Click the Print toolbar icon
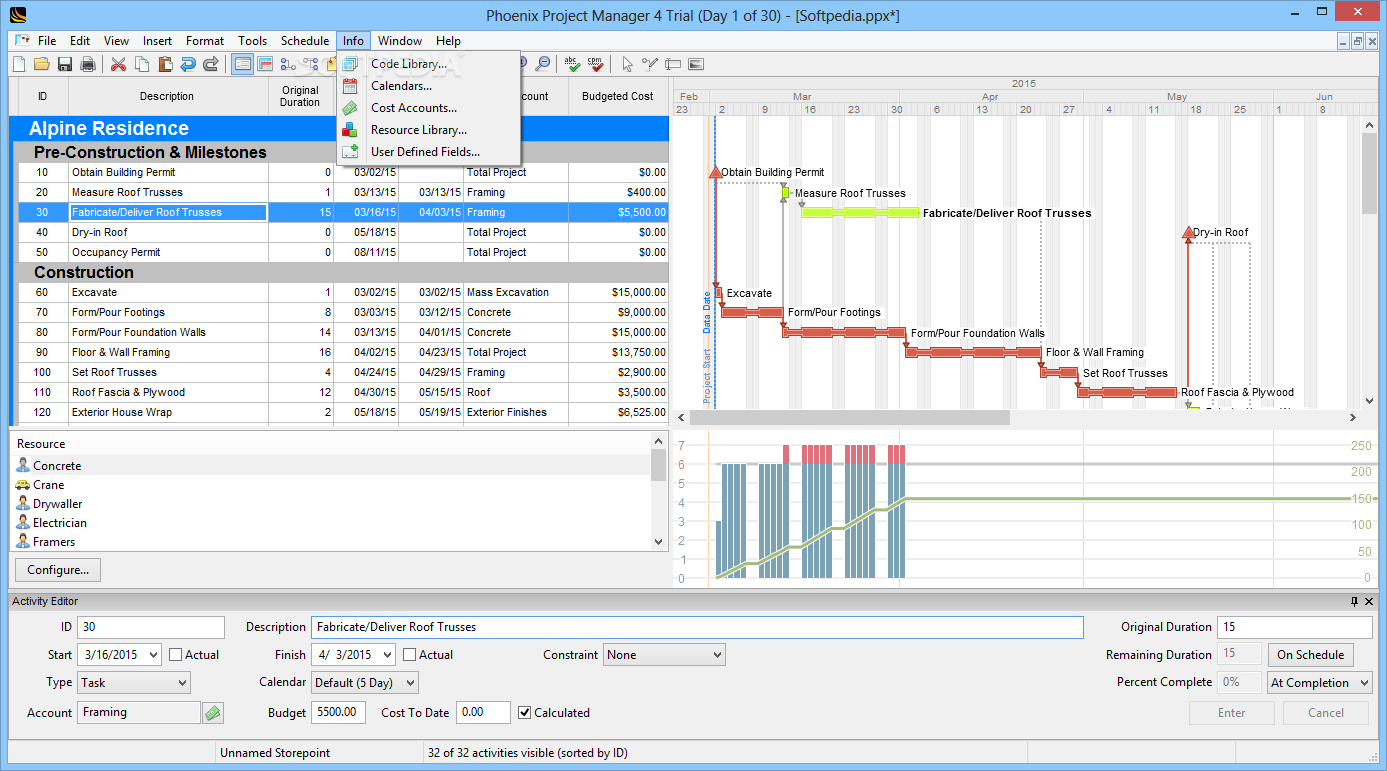This screenshot has height=771, width=1387. pyautogui.click(x=88, y=64)
